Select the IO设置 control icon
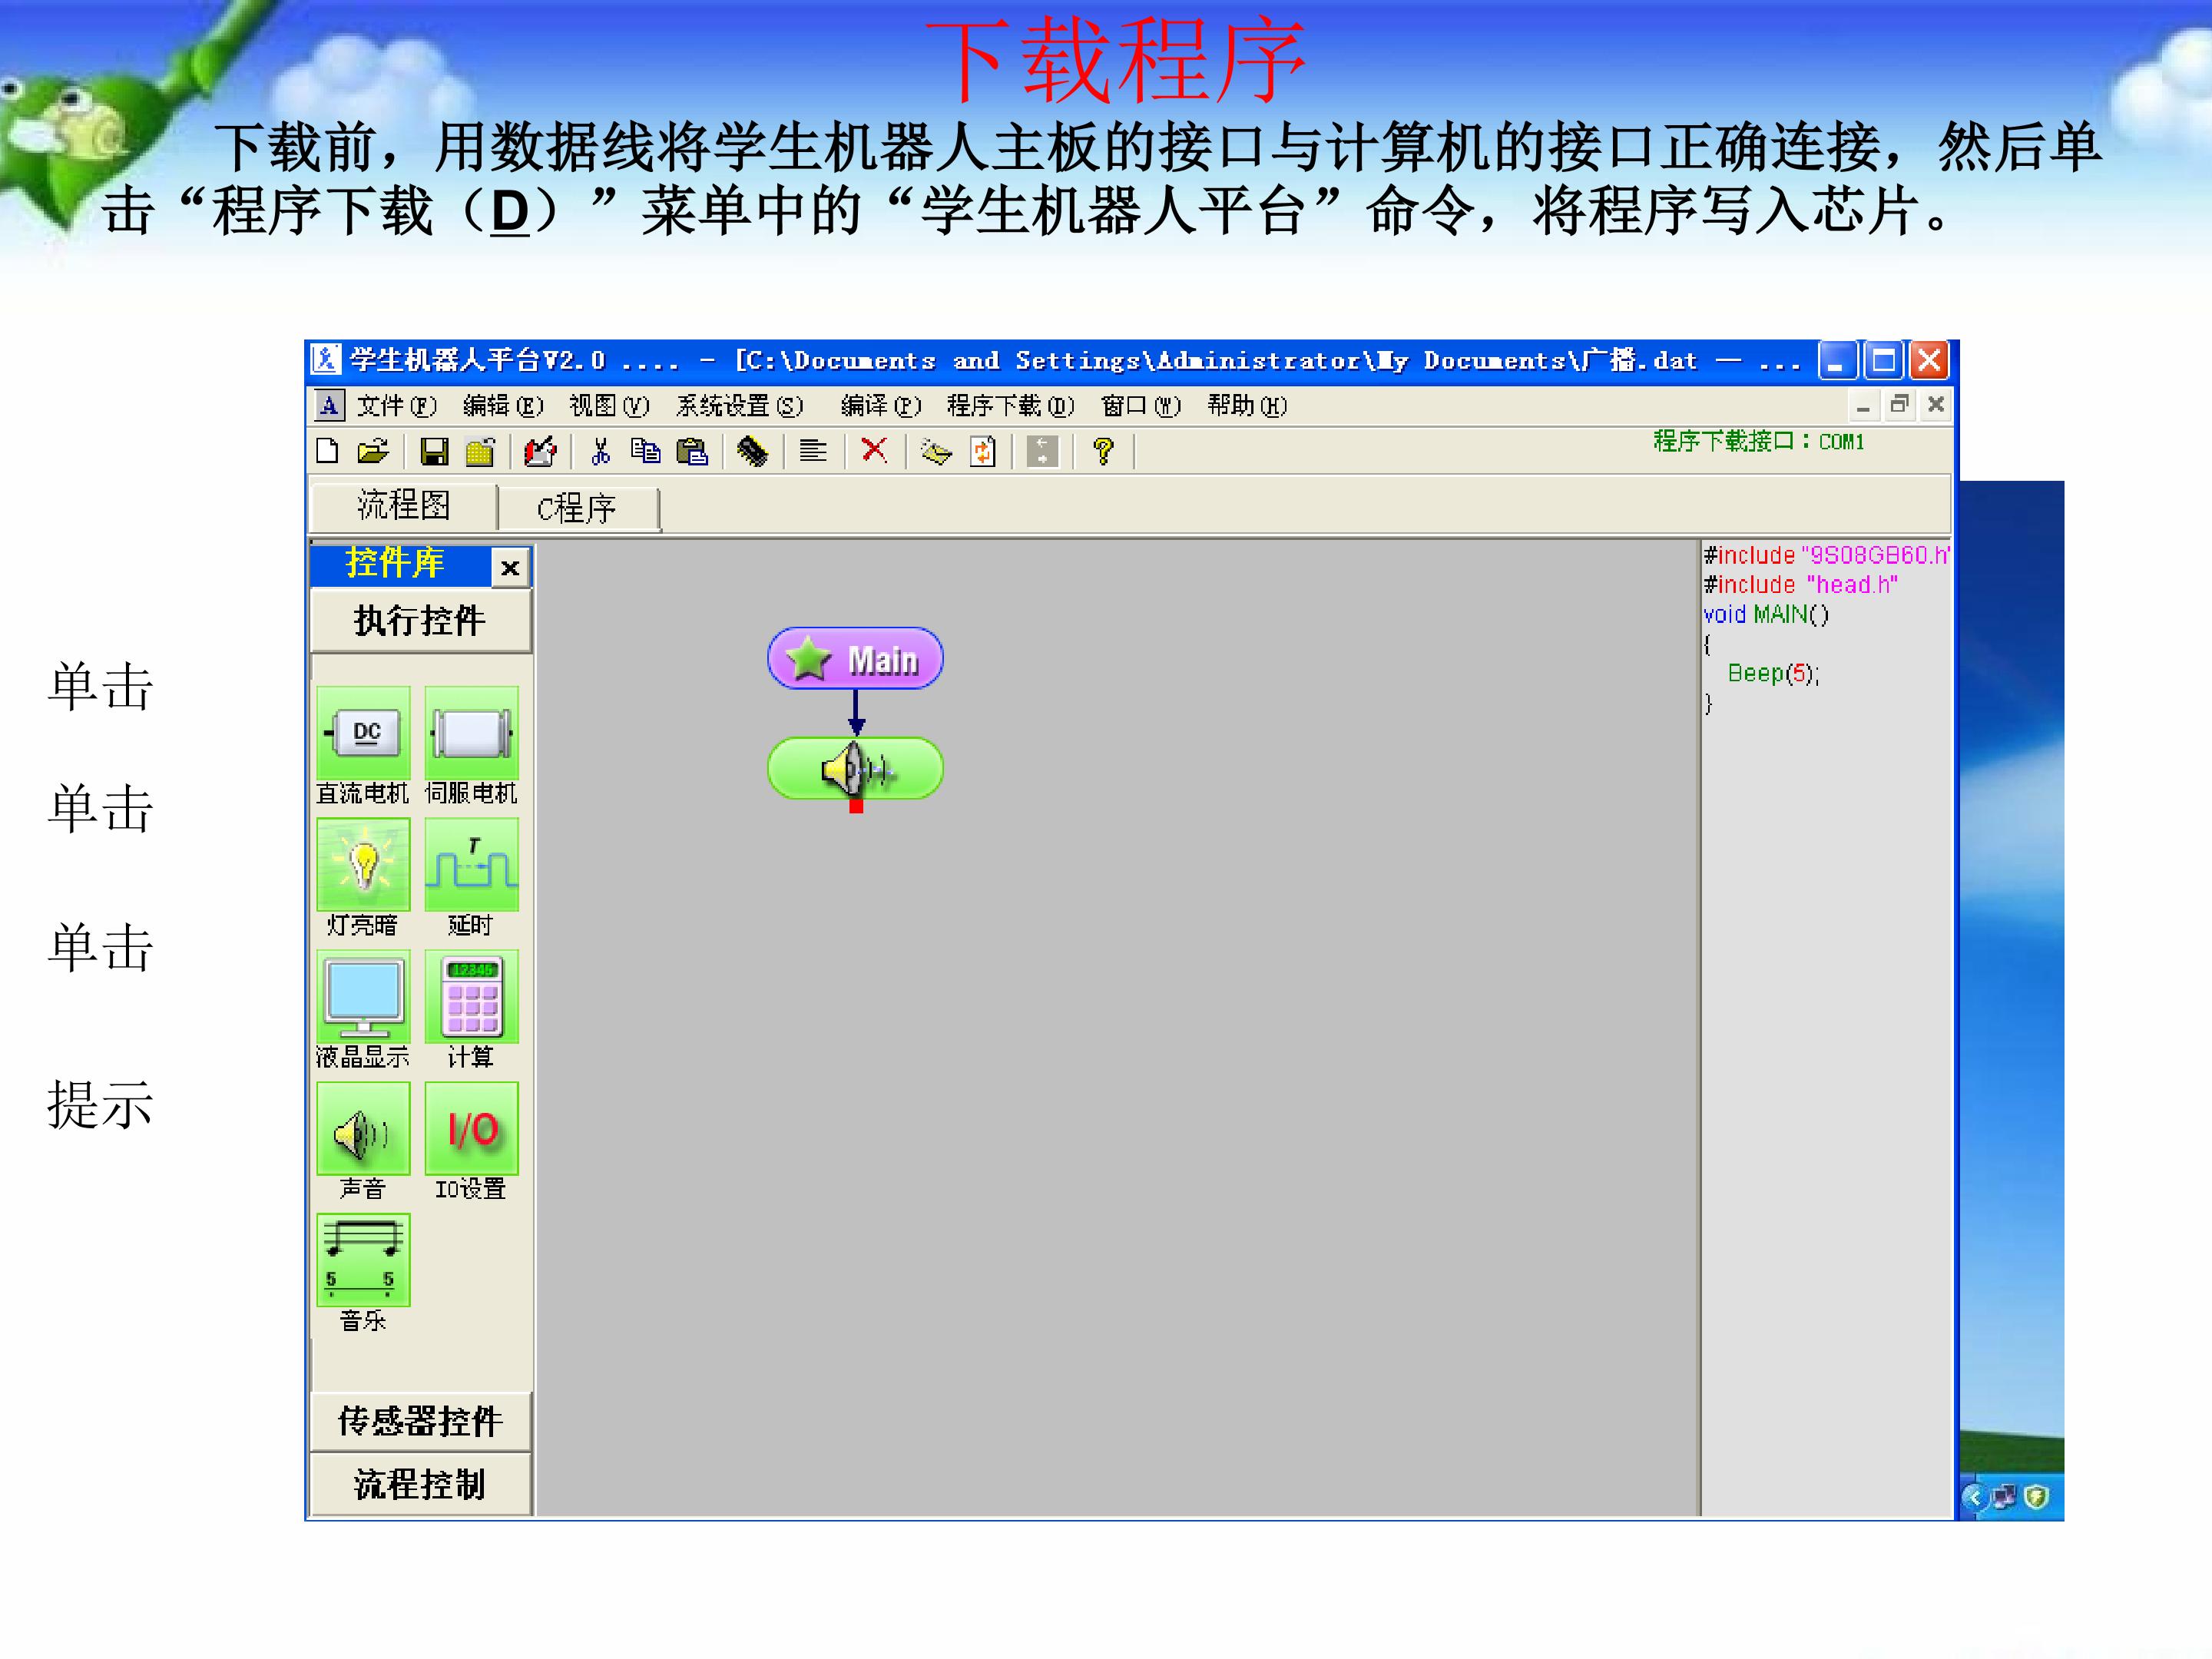 471,1129
